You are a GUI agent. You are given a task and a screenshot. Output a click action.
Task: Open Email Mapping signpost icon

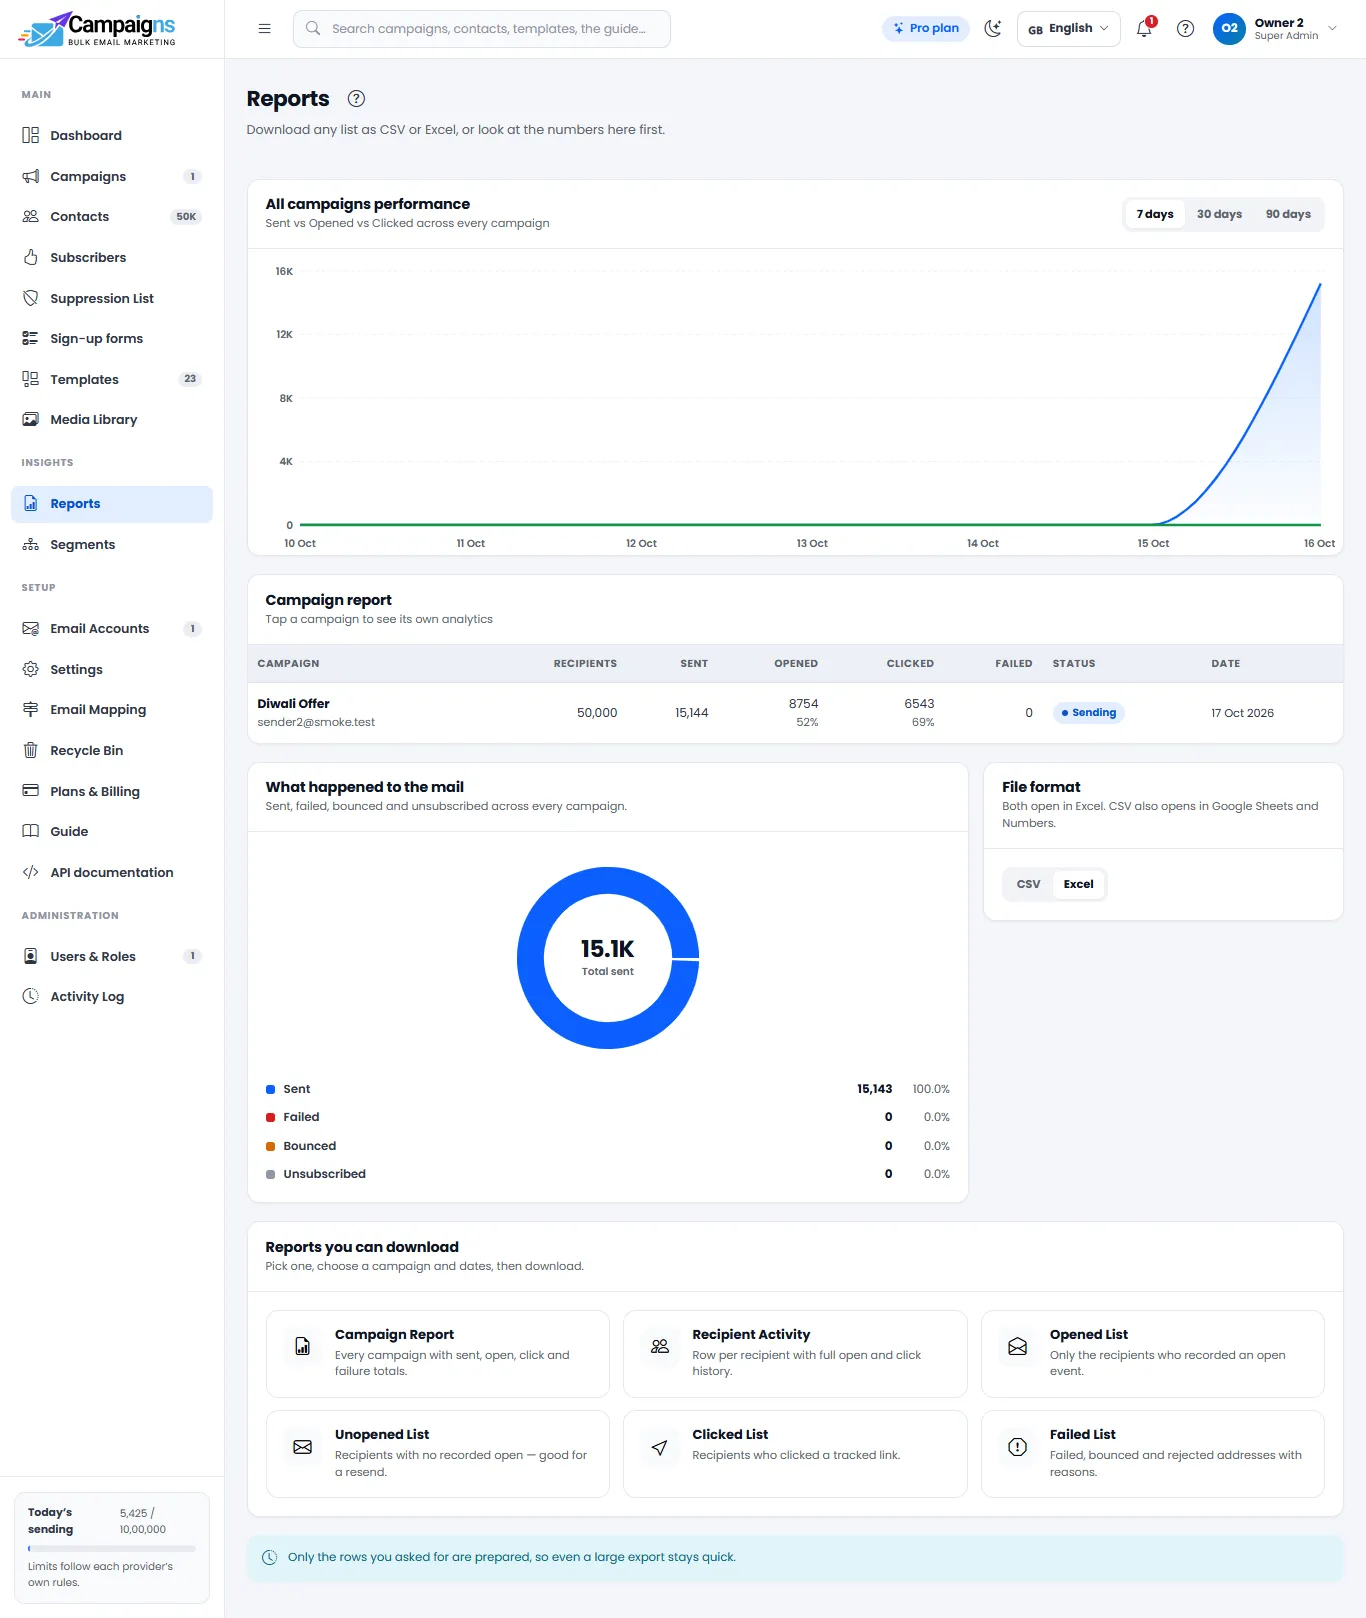coord(31,710)
